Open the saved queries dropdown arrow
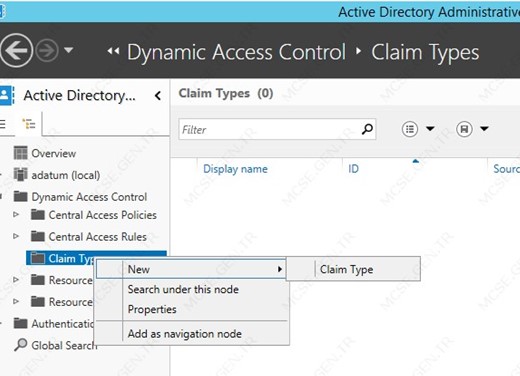Viewport: 520px width, 376px height. click(484, 129)
